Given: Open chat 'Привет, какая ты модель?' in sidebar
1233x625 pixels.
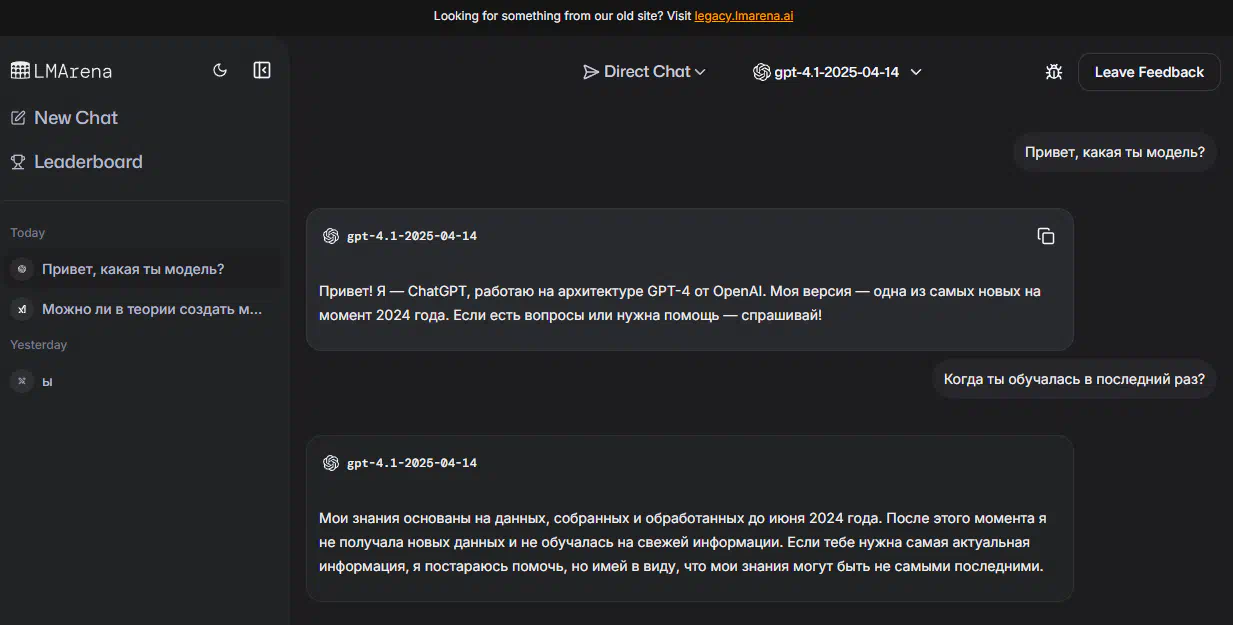Looking at the screenshot, I should (x=141, y=269).
